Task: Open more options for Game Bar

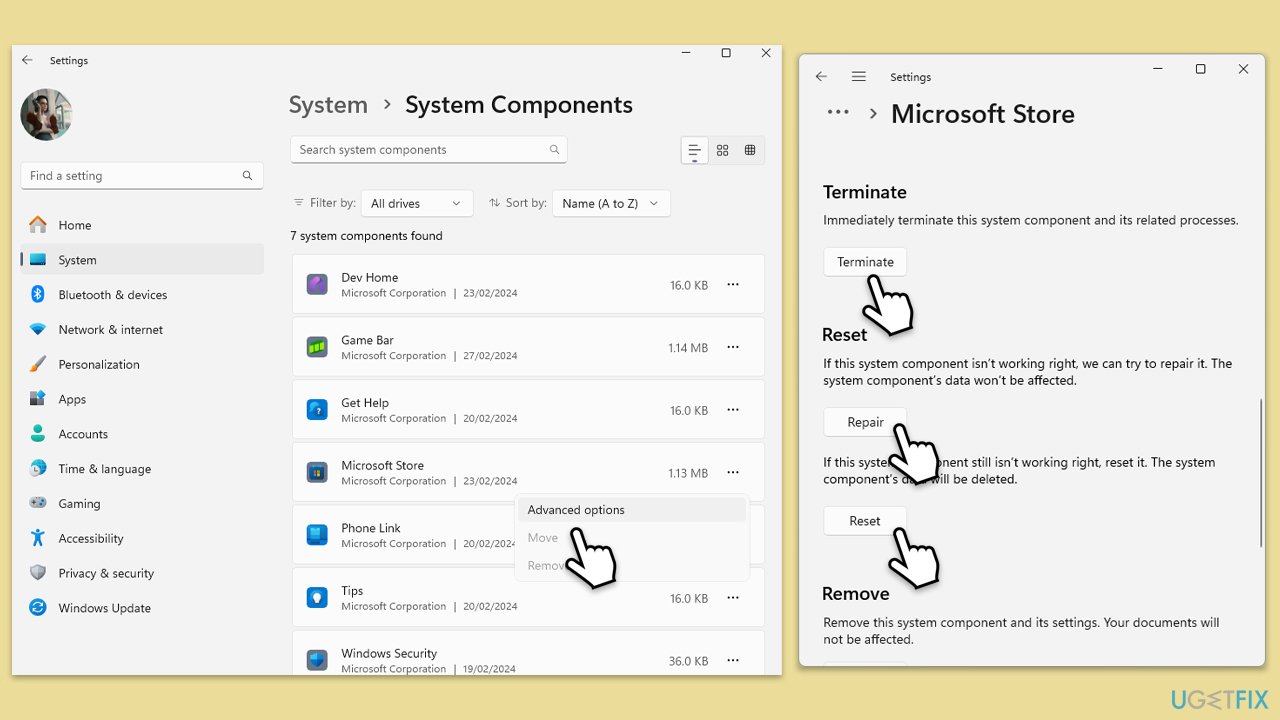Action: tap(733, 348)
